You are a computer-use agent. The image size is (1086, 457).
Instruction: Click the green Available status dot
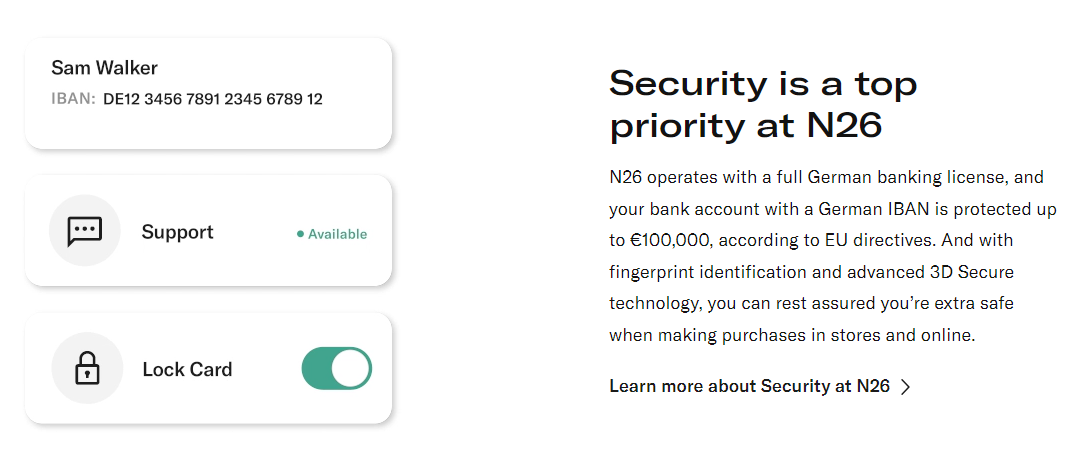(x=300, y=234)
